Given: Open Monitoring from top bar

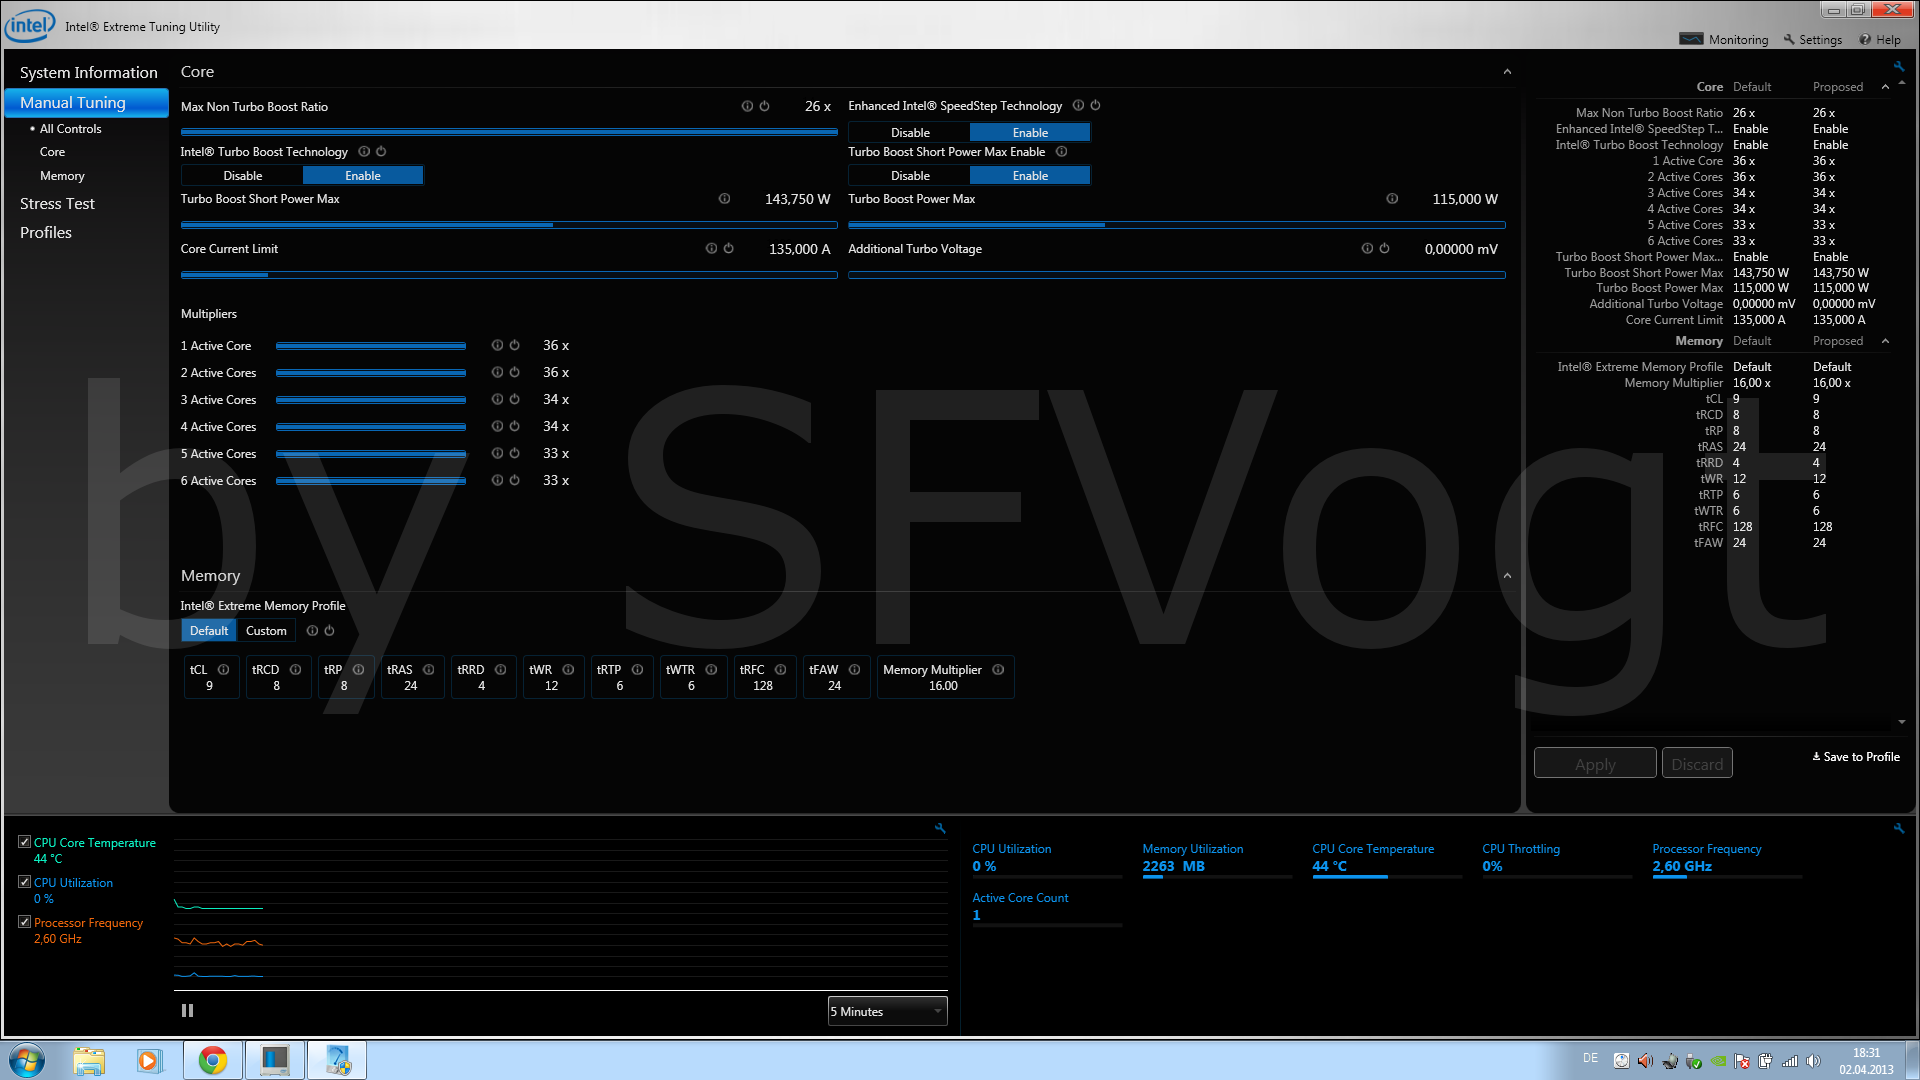Looking at the screenshot, I should (1724, 40).
